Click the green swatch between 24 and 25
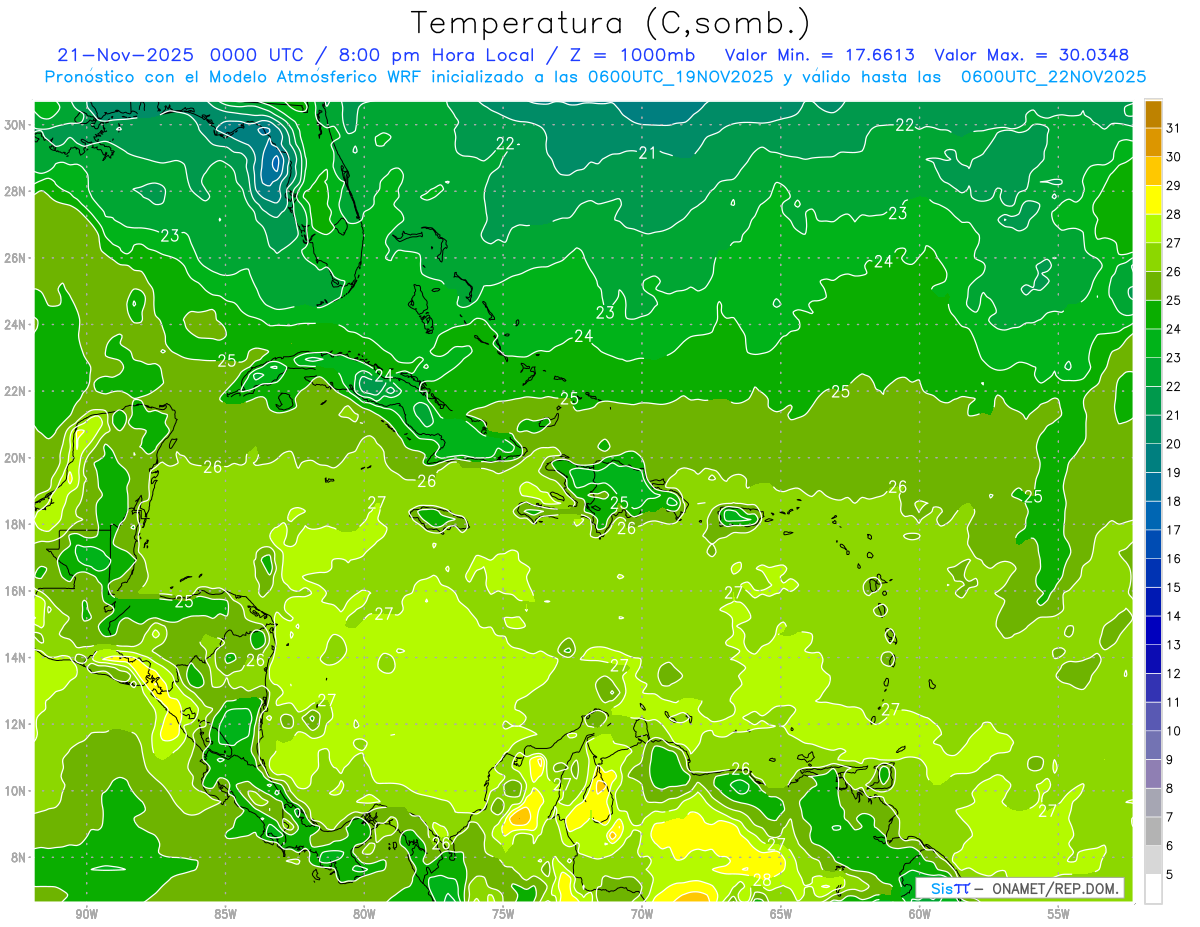 [1153, 315]
